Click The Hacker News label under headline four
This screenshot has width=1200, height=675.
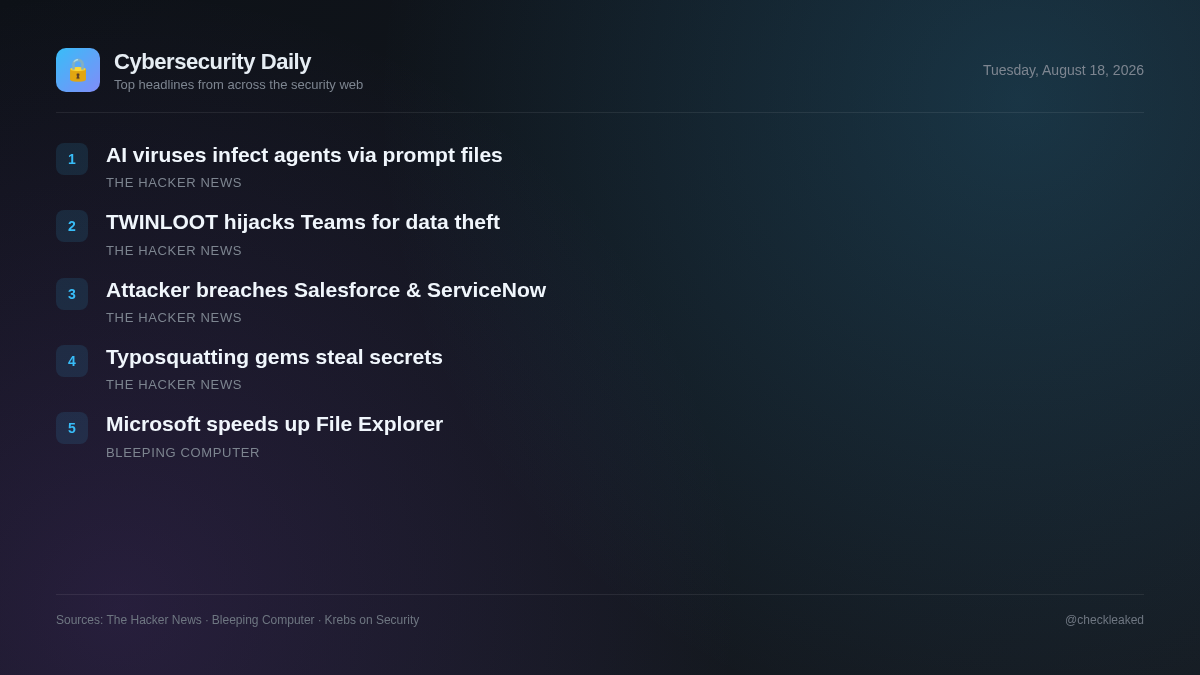click(x=174, y=385)
